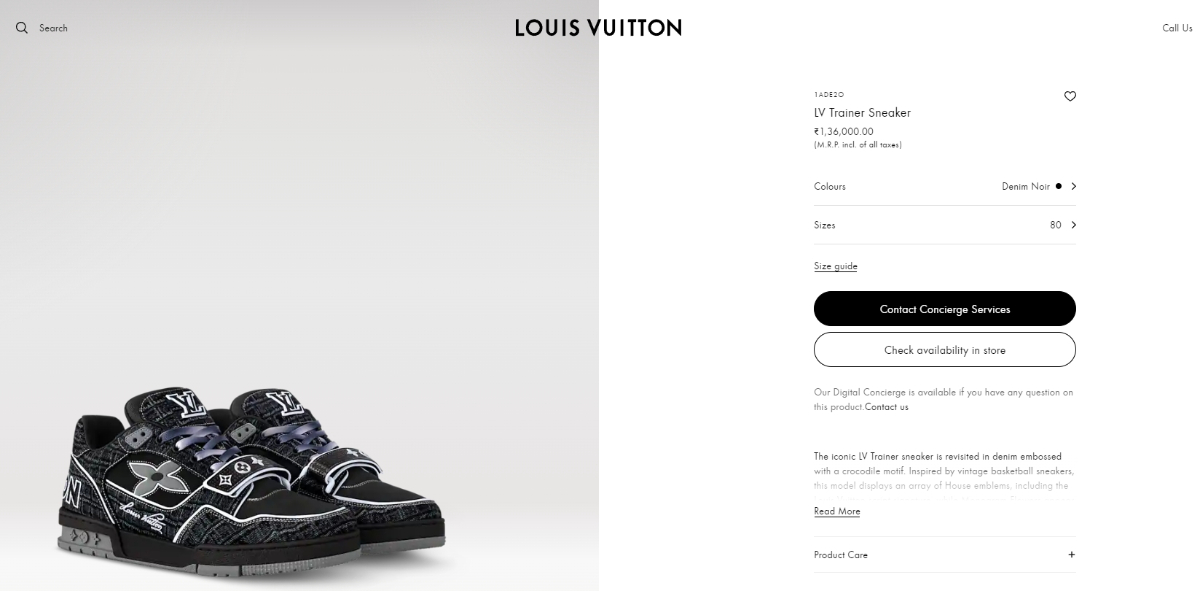Open the Louis Vuitton logo homepage
Screen dimensions: 1200x591
598,28
